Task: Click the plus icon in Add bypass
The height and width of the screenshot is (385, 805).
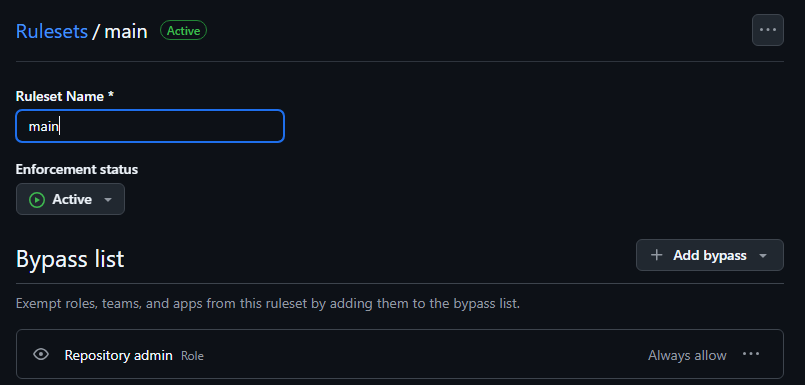Action: point(656,255)
